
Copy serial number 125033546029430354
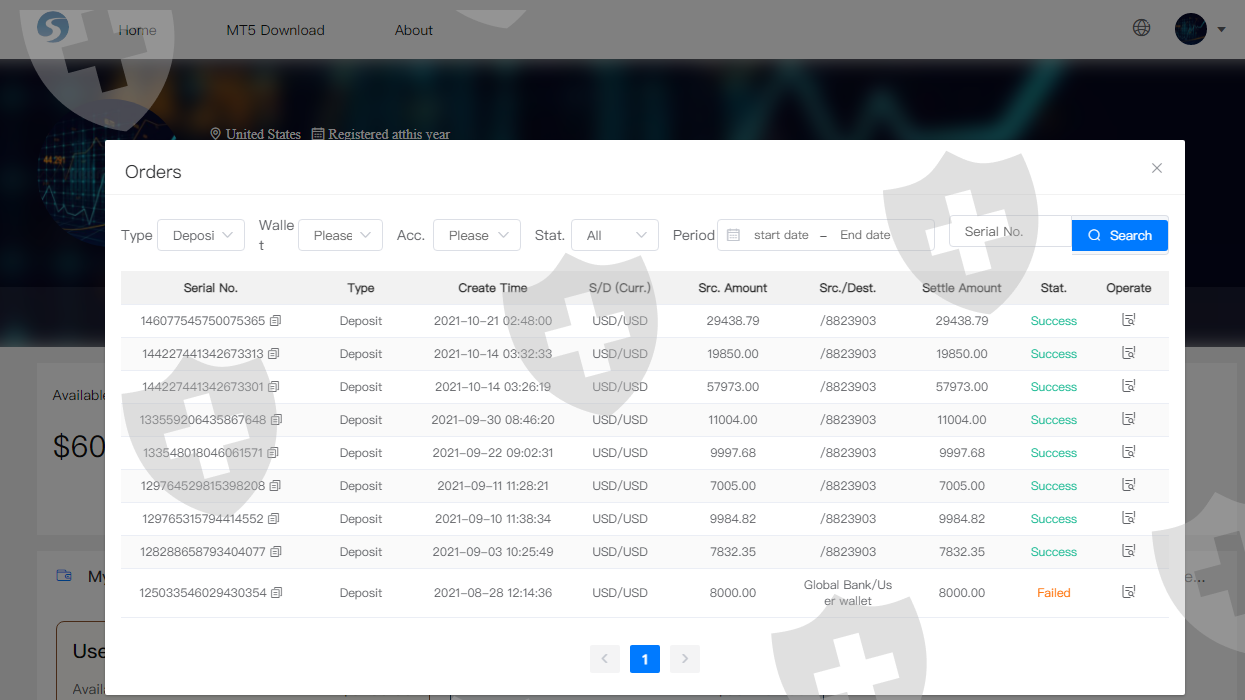click(x=277, y=593)
